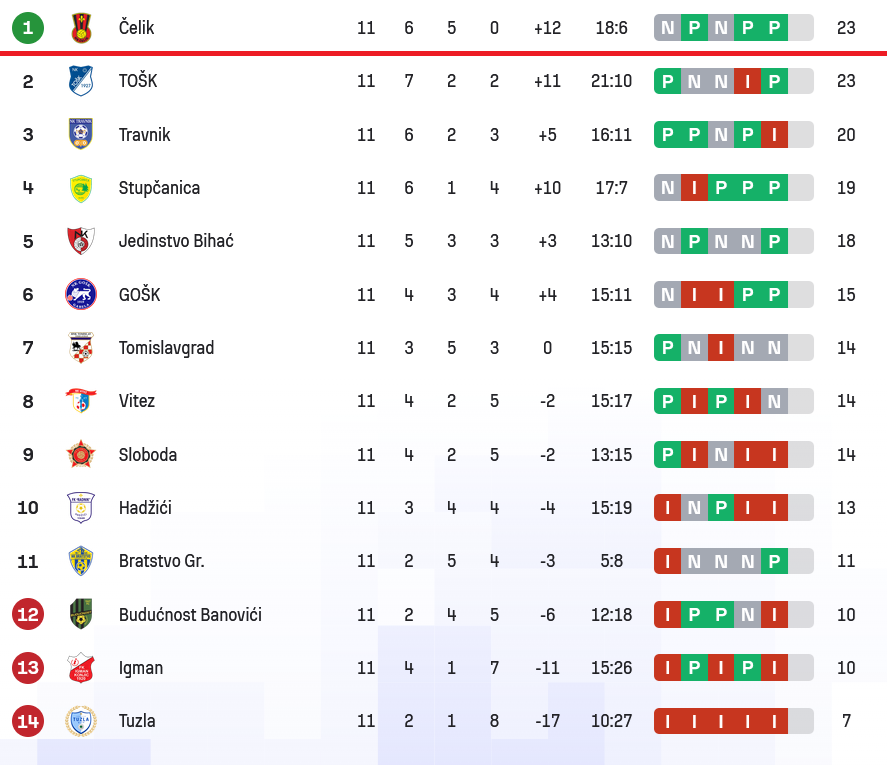Open Travnik team crest icon
This screenshot has height=765, width=887.
tap(81, 134)
